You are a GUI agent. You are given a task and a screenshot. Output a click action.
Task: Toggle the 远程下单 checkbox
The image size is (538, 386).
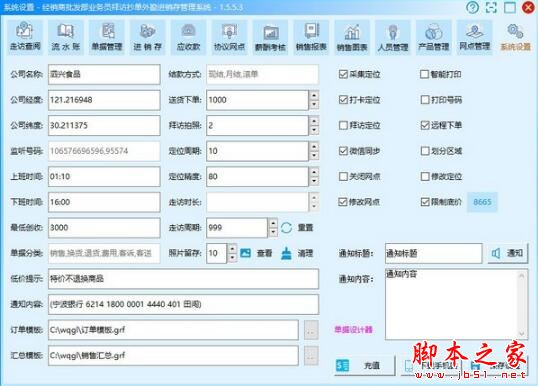pyautogui.click(x=425, y=125)
